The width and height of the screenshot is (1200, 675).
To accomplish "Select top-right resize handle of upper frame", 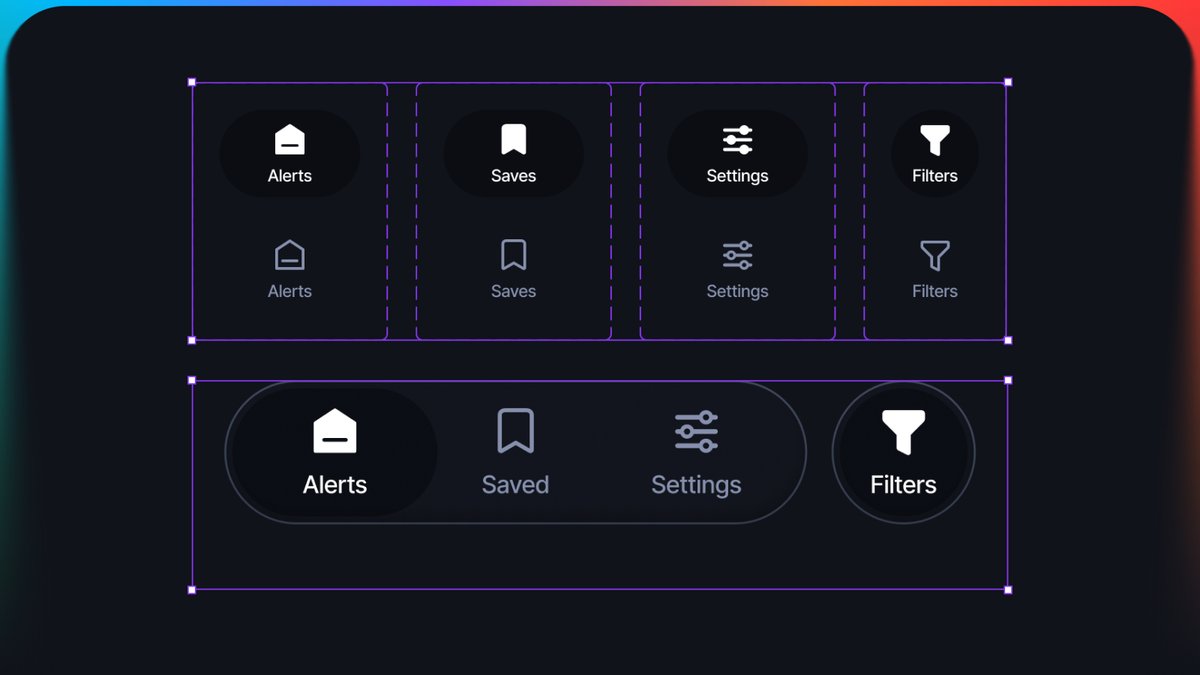I will [x=1008, y=82].
